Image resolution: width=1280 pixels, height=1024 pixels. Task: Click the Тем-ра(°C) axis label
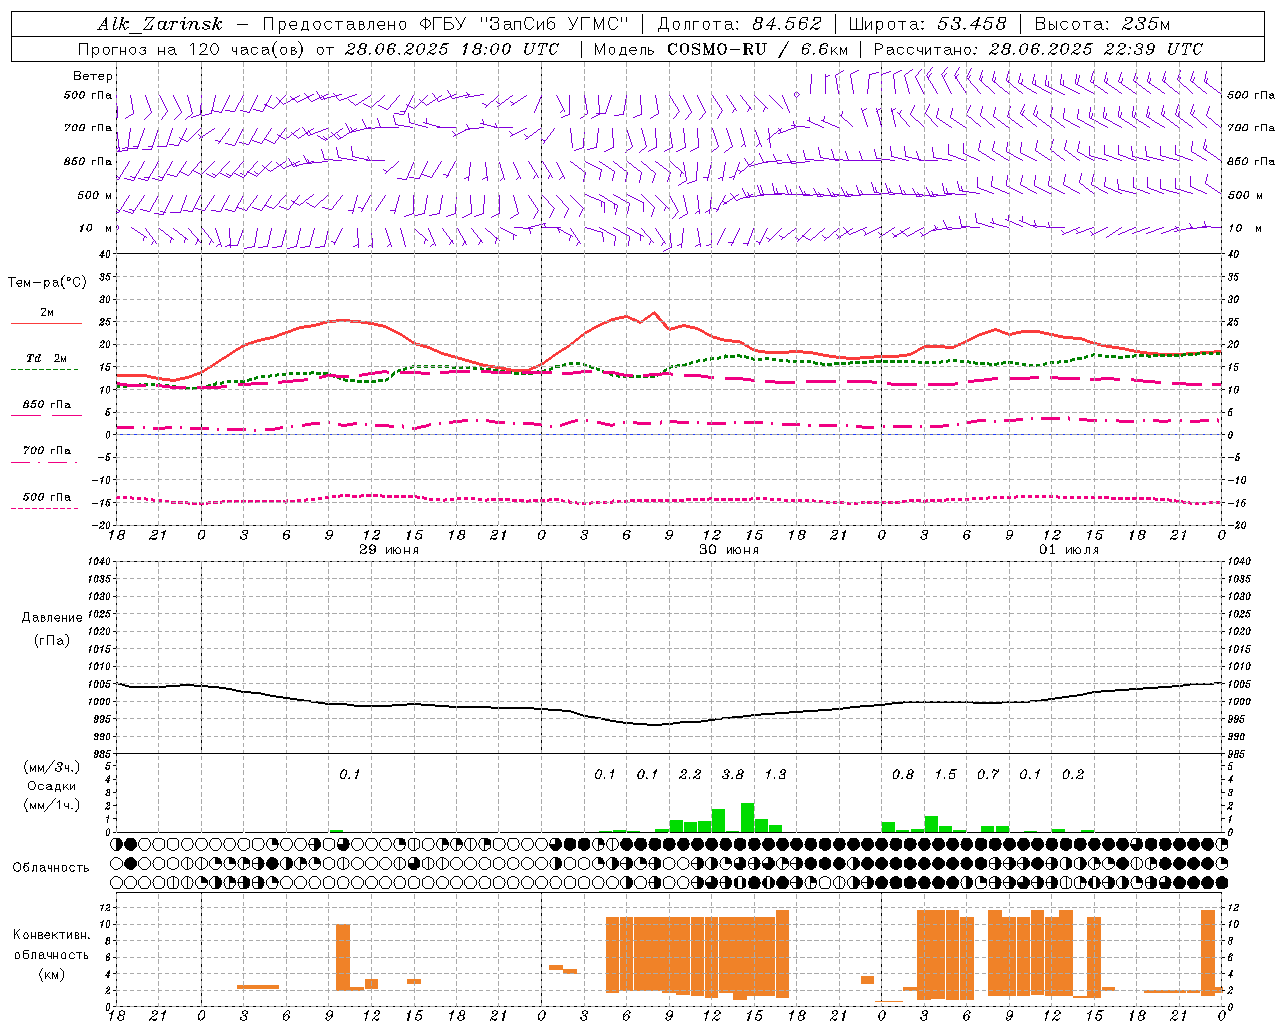coord(47,282)
